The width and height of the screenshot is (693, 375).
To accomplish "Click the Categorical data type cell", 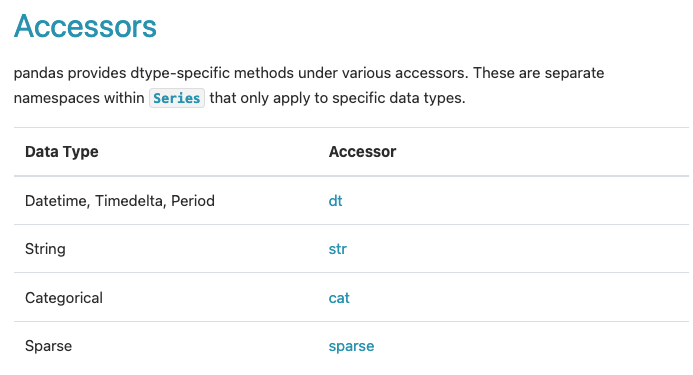I will point(64,298).
